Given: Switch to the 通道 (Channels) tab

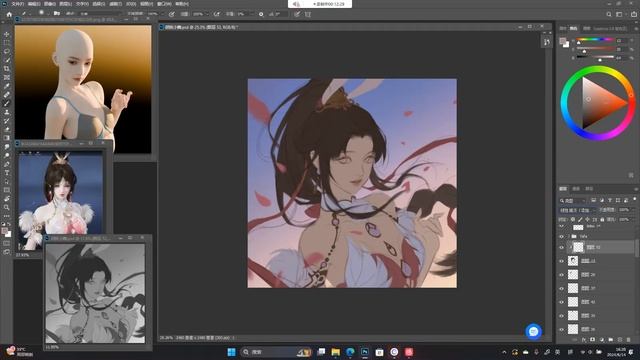Looking at the screenshot, I should [x=576, y=189].
